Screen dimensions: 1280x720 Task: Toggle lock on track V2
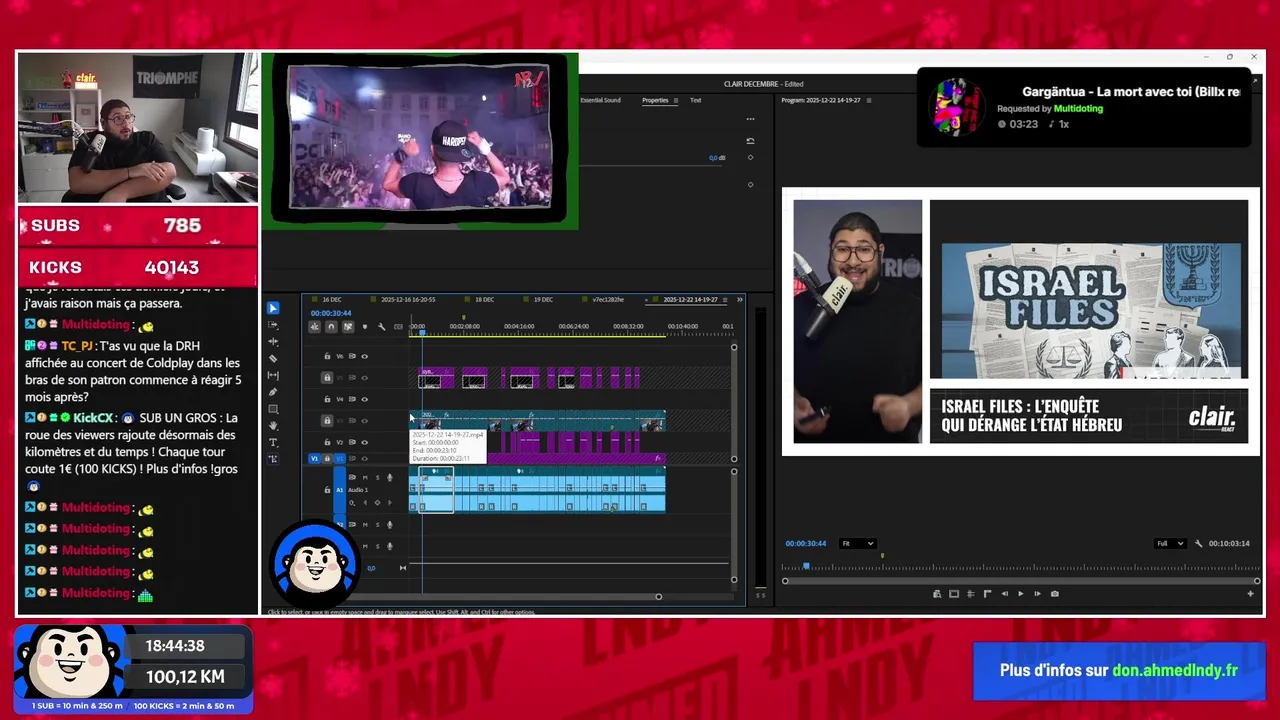327,442
